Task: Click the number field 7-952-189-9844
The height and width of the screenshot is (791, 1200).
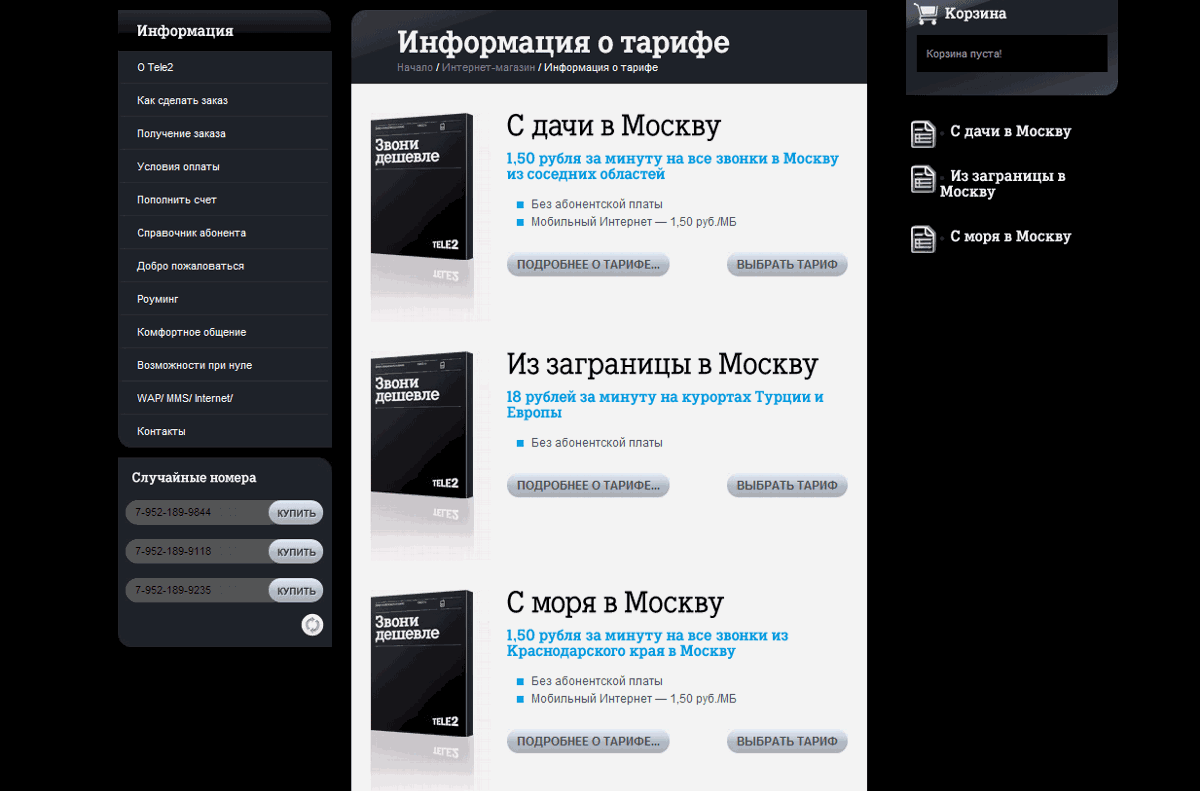Action: pos(197,513)
